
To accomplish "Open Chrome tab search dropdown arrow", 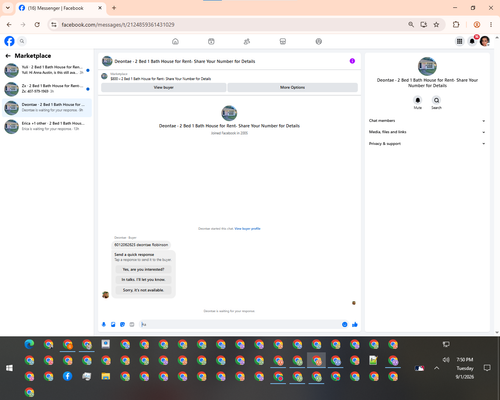I will click(x=8, y=8).
